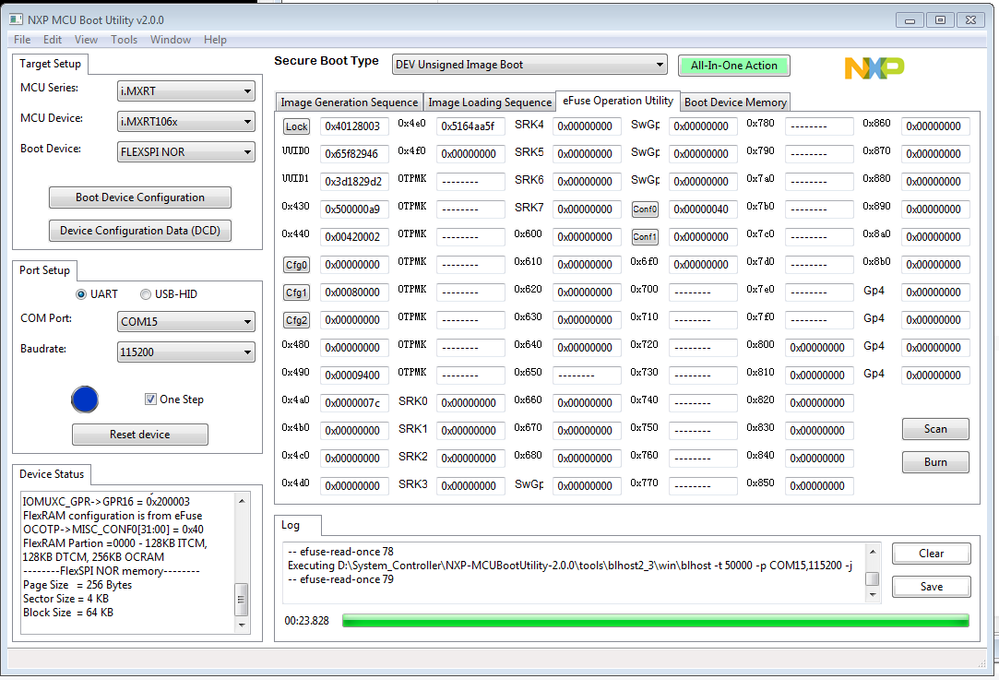The width and height of the screenshot is (999, 680).
Task: Open the Edit menu
Action: [52, 40]
